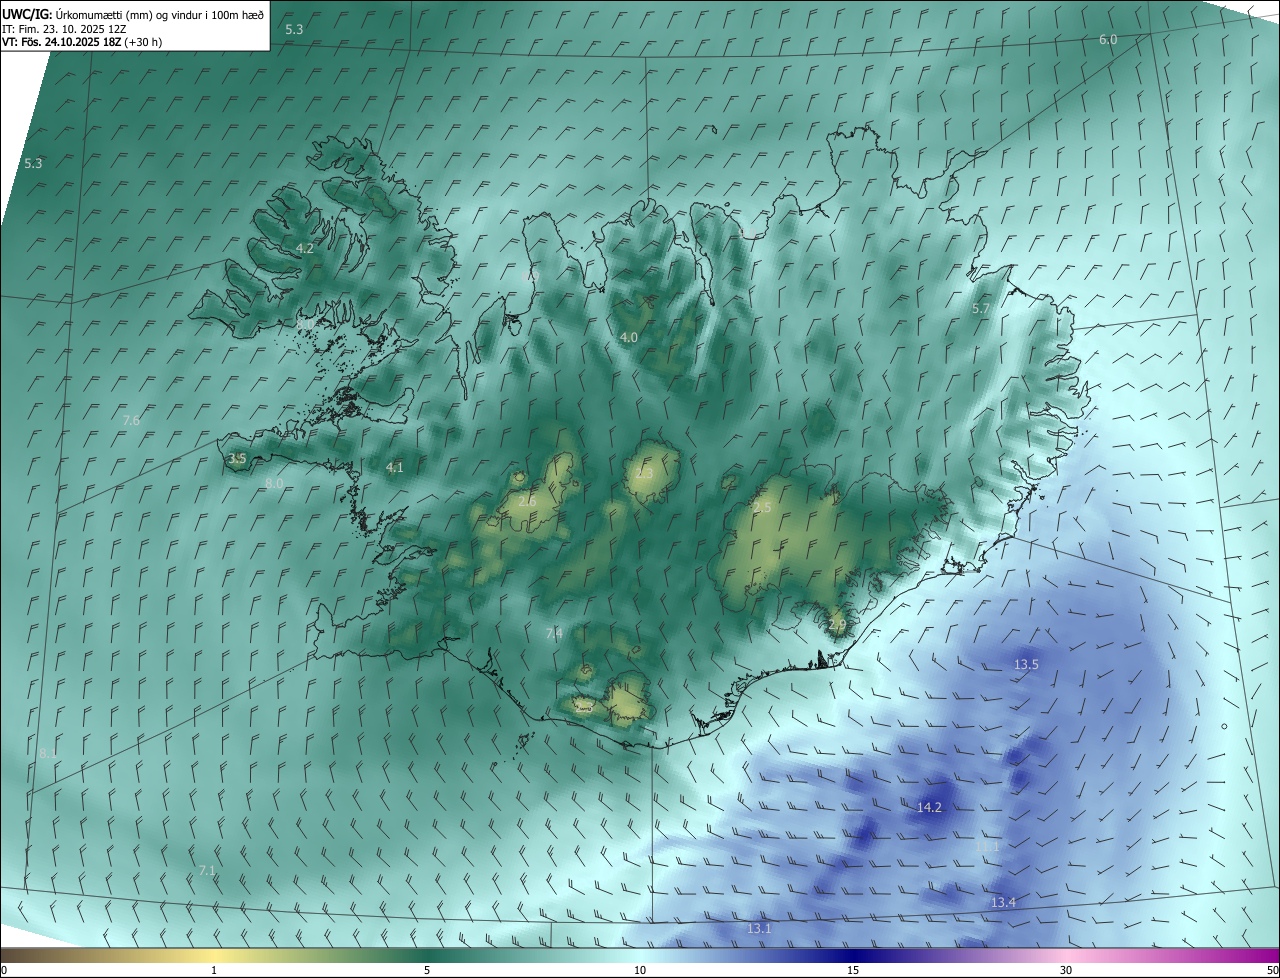This screenshot has width=1280, height=978.
Task: Click the 4.0 value label on the map
Action: 628,338
